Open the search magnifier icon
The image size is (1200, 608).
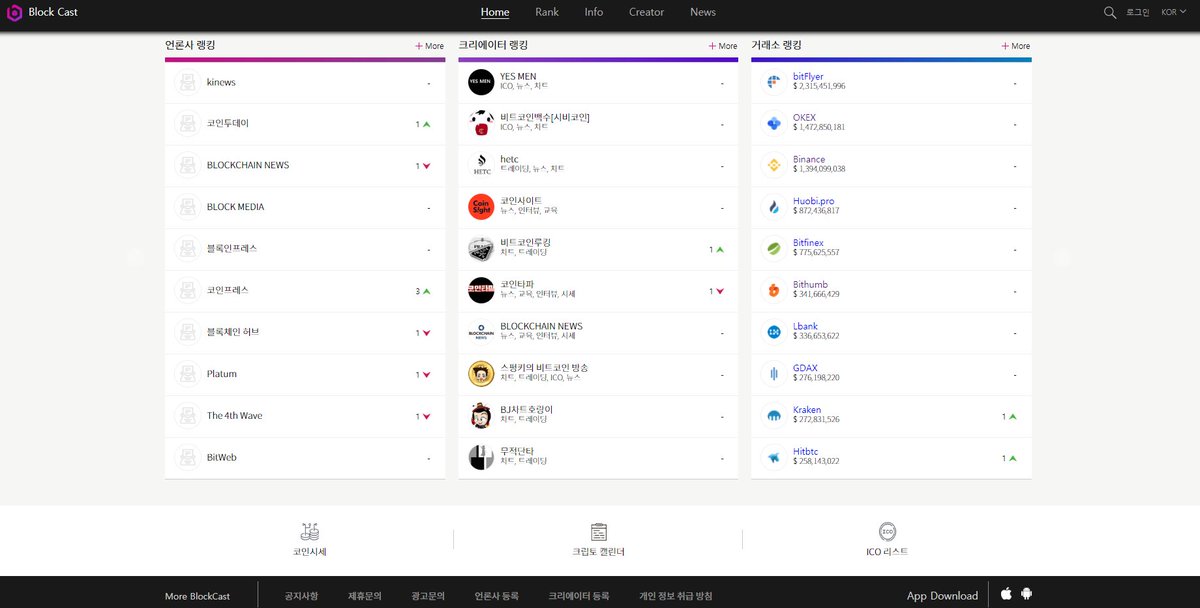[x=1110, y=12]
